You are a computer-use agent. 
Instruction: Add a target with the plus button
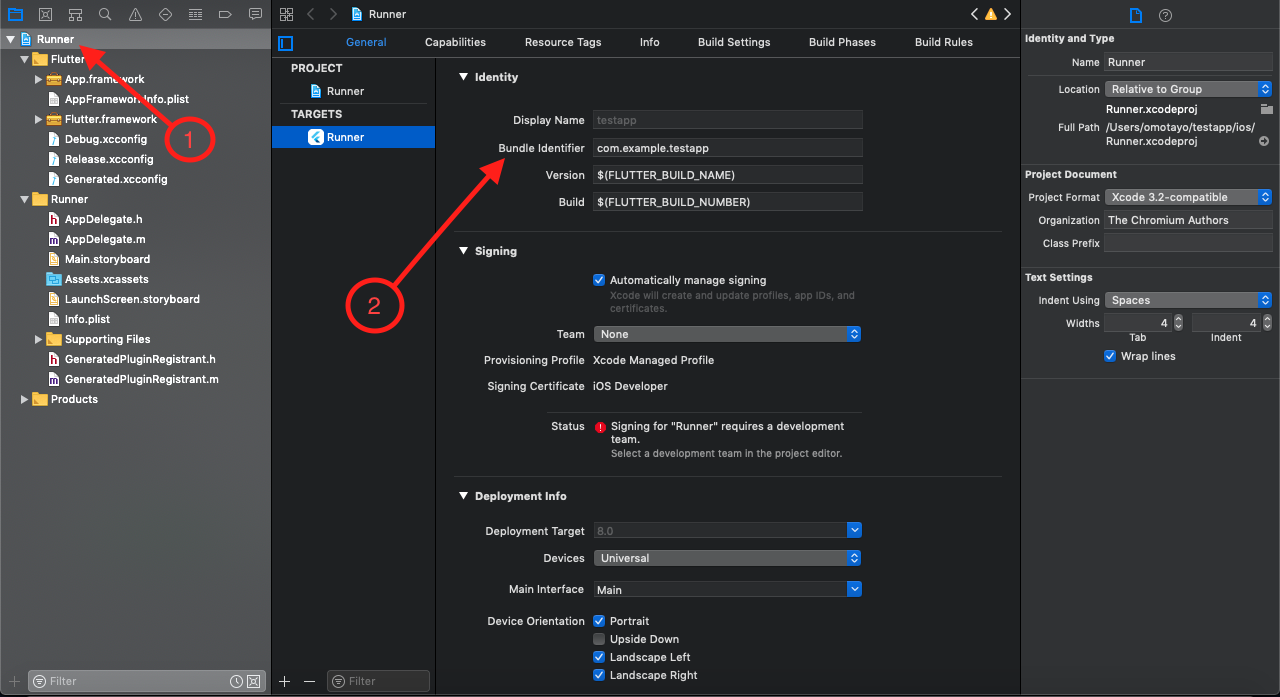pyautogui.click(x=284, y=681)
